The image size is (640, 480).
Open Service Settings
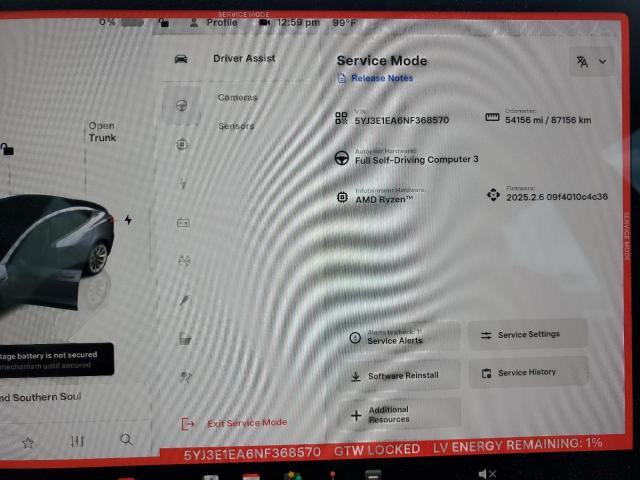[528, 335]
